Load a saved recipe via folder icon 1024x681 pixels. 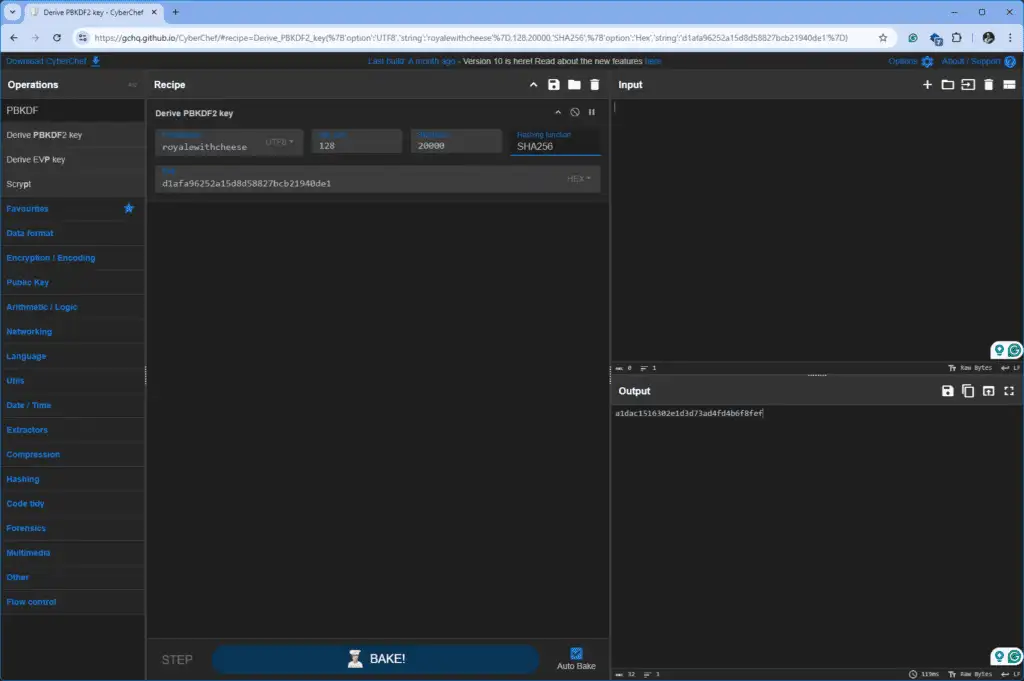574,84
